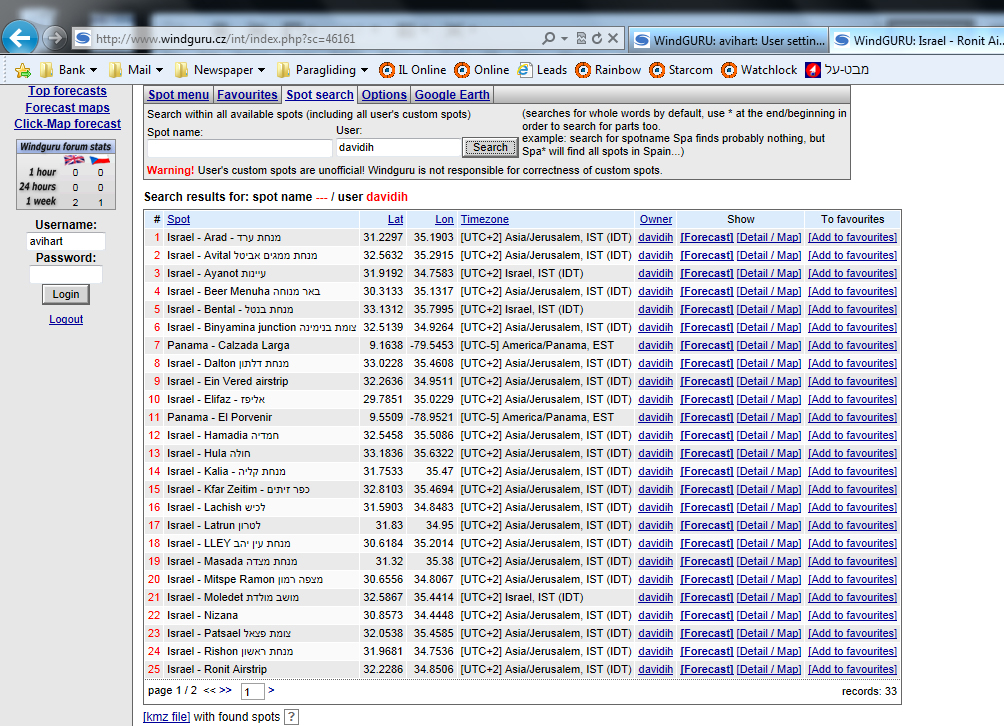1004x726 pixels.
Task: Expand the Paragliding bookmarks folder
Action: point(323,70)
